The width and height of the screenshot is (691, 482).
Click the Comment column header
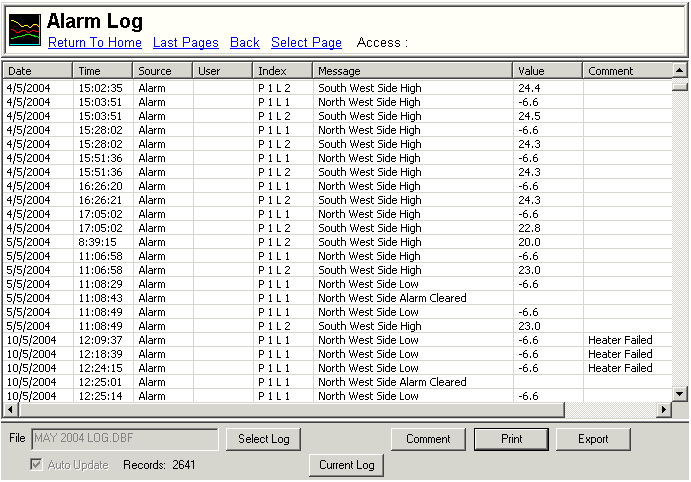[x=628, y=71]
